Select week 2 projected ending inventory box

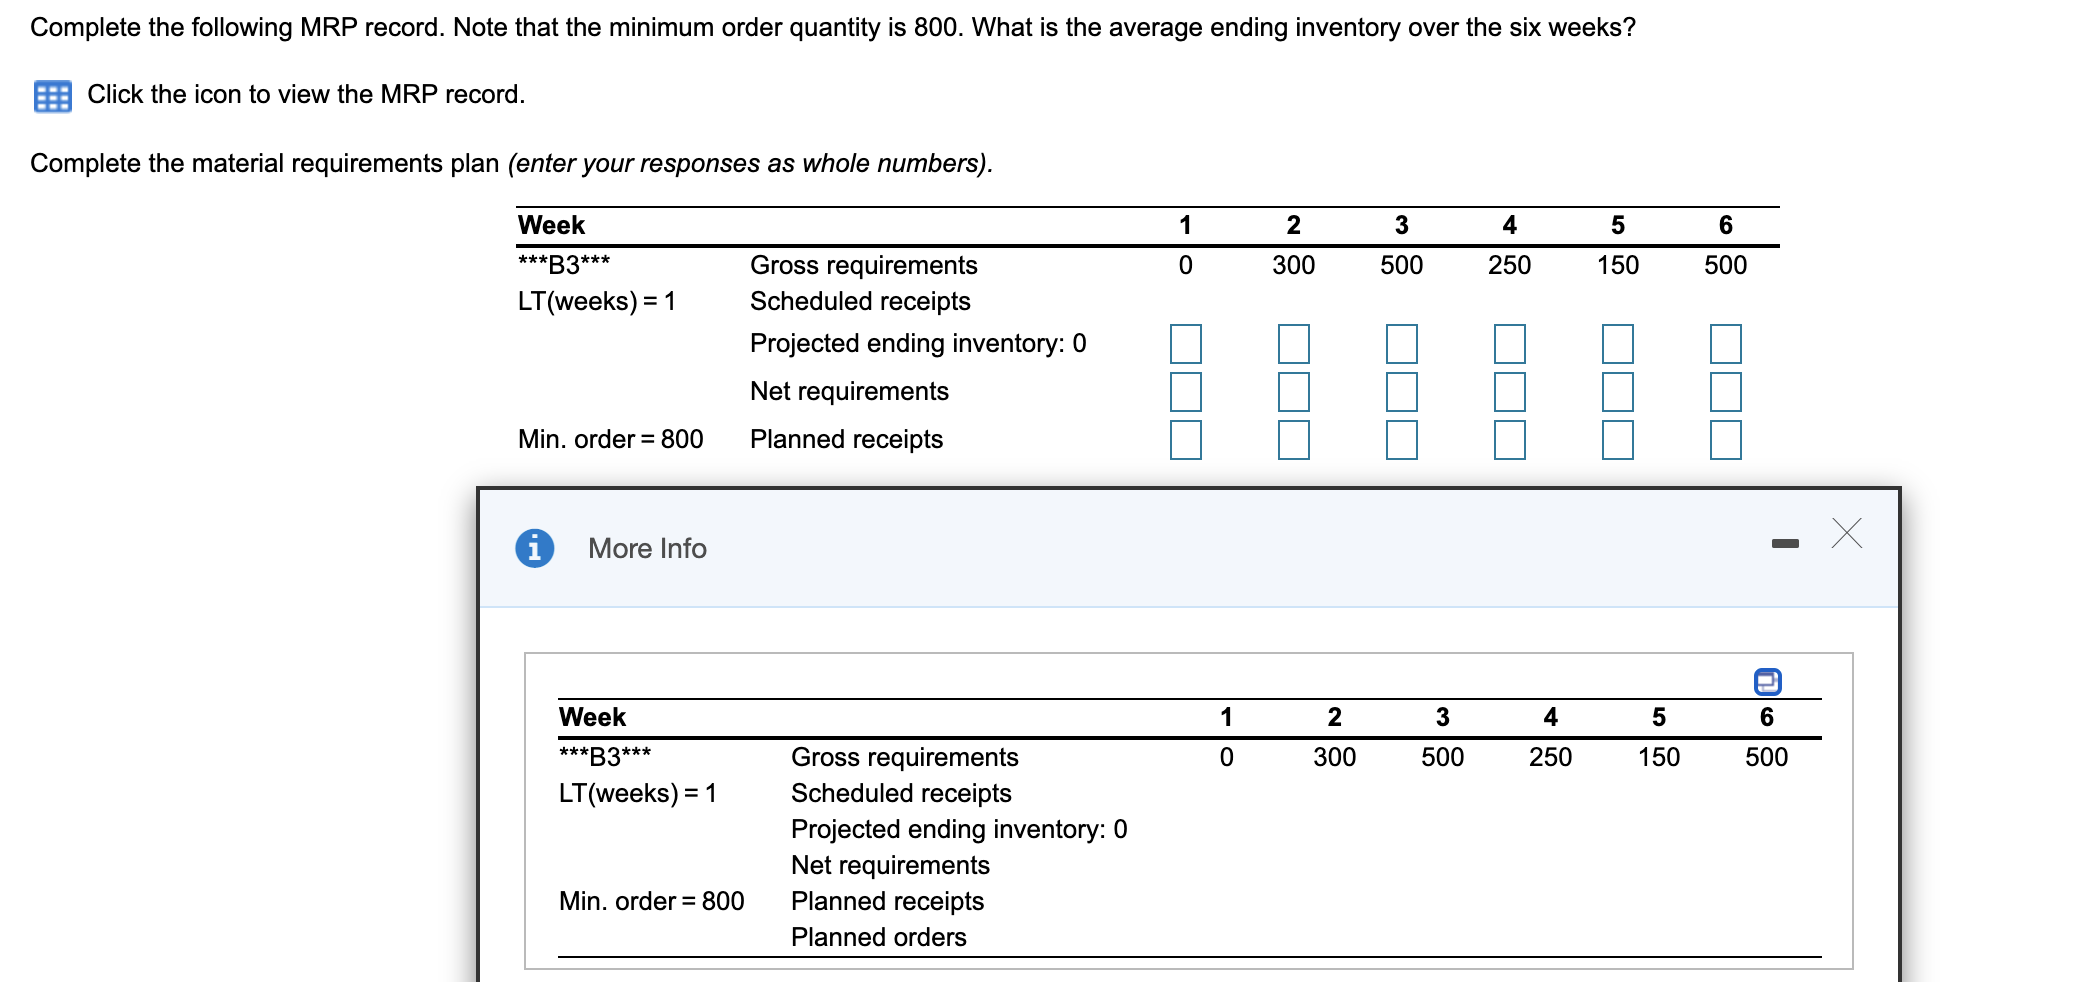[1293, 344]
